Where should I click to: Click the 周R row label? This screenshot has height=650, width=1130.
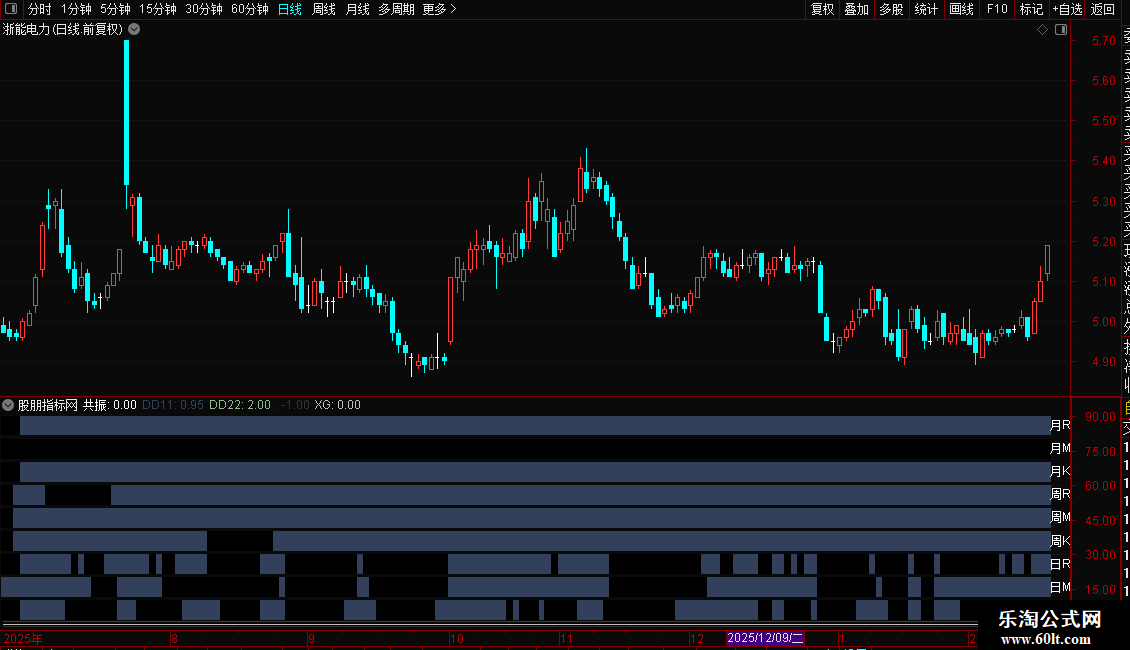click(1060, 494)
